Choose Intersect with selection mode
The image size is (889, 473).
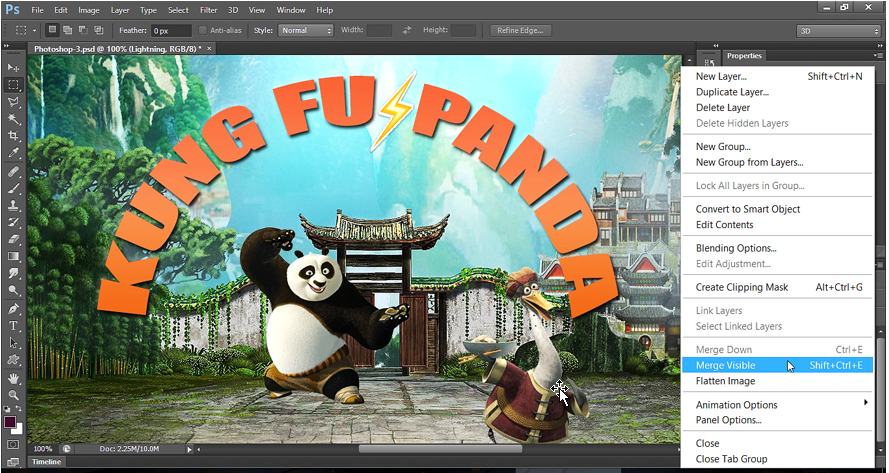pos(99,30)
